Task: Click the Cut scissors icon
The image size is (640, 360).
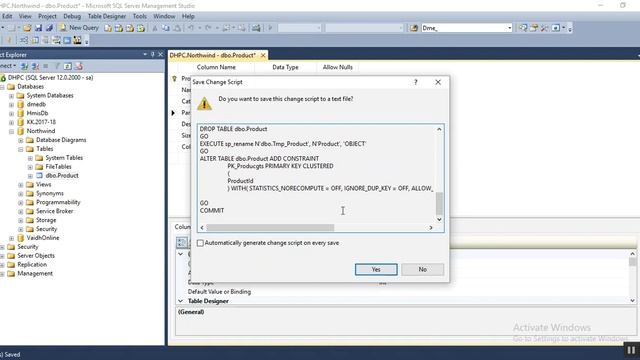Action: [x=155, y=28]
